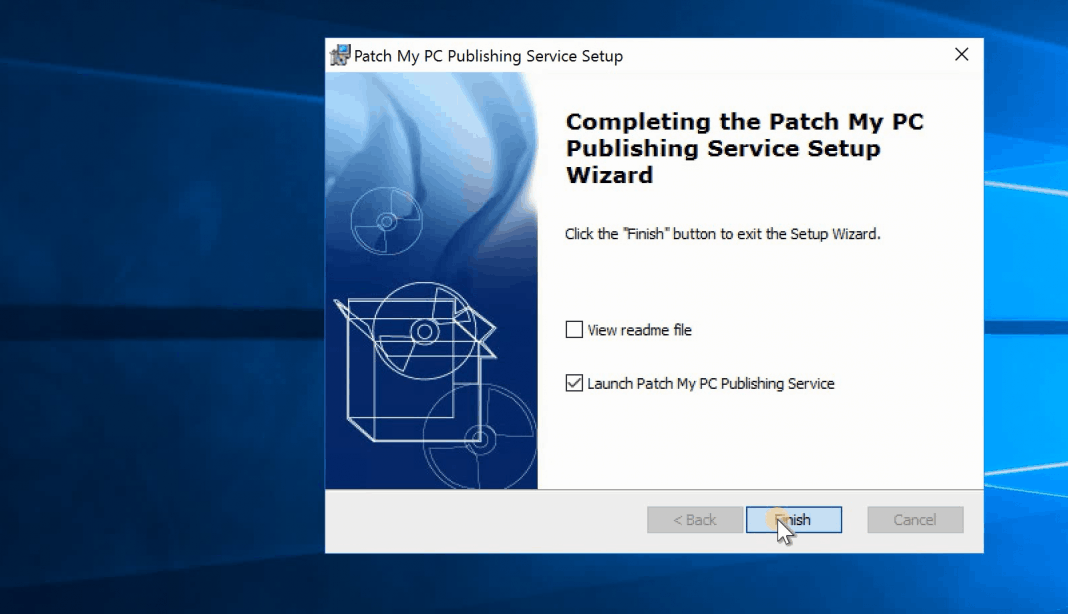The height and width of the screenshot is (614, 1068).
Task: Click the text "Click the Finish button to exit"
Action: (x=723, y=234)
